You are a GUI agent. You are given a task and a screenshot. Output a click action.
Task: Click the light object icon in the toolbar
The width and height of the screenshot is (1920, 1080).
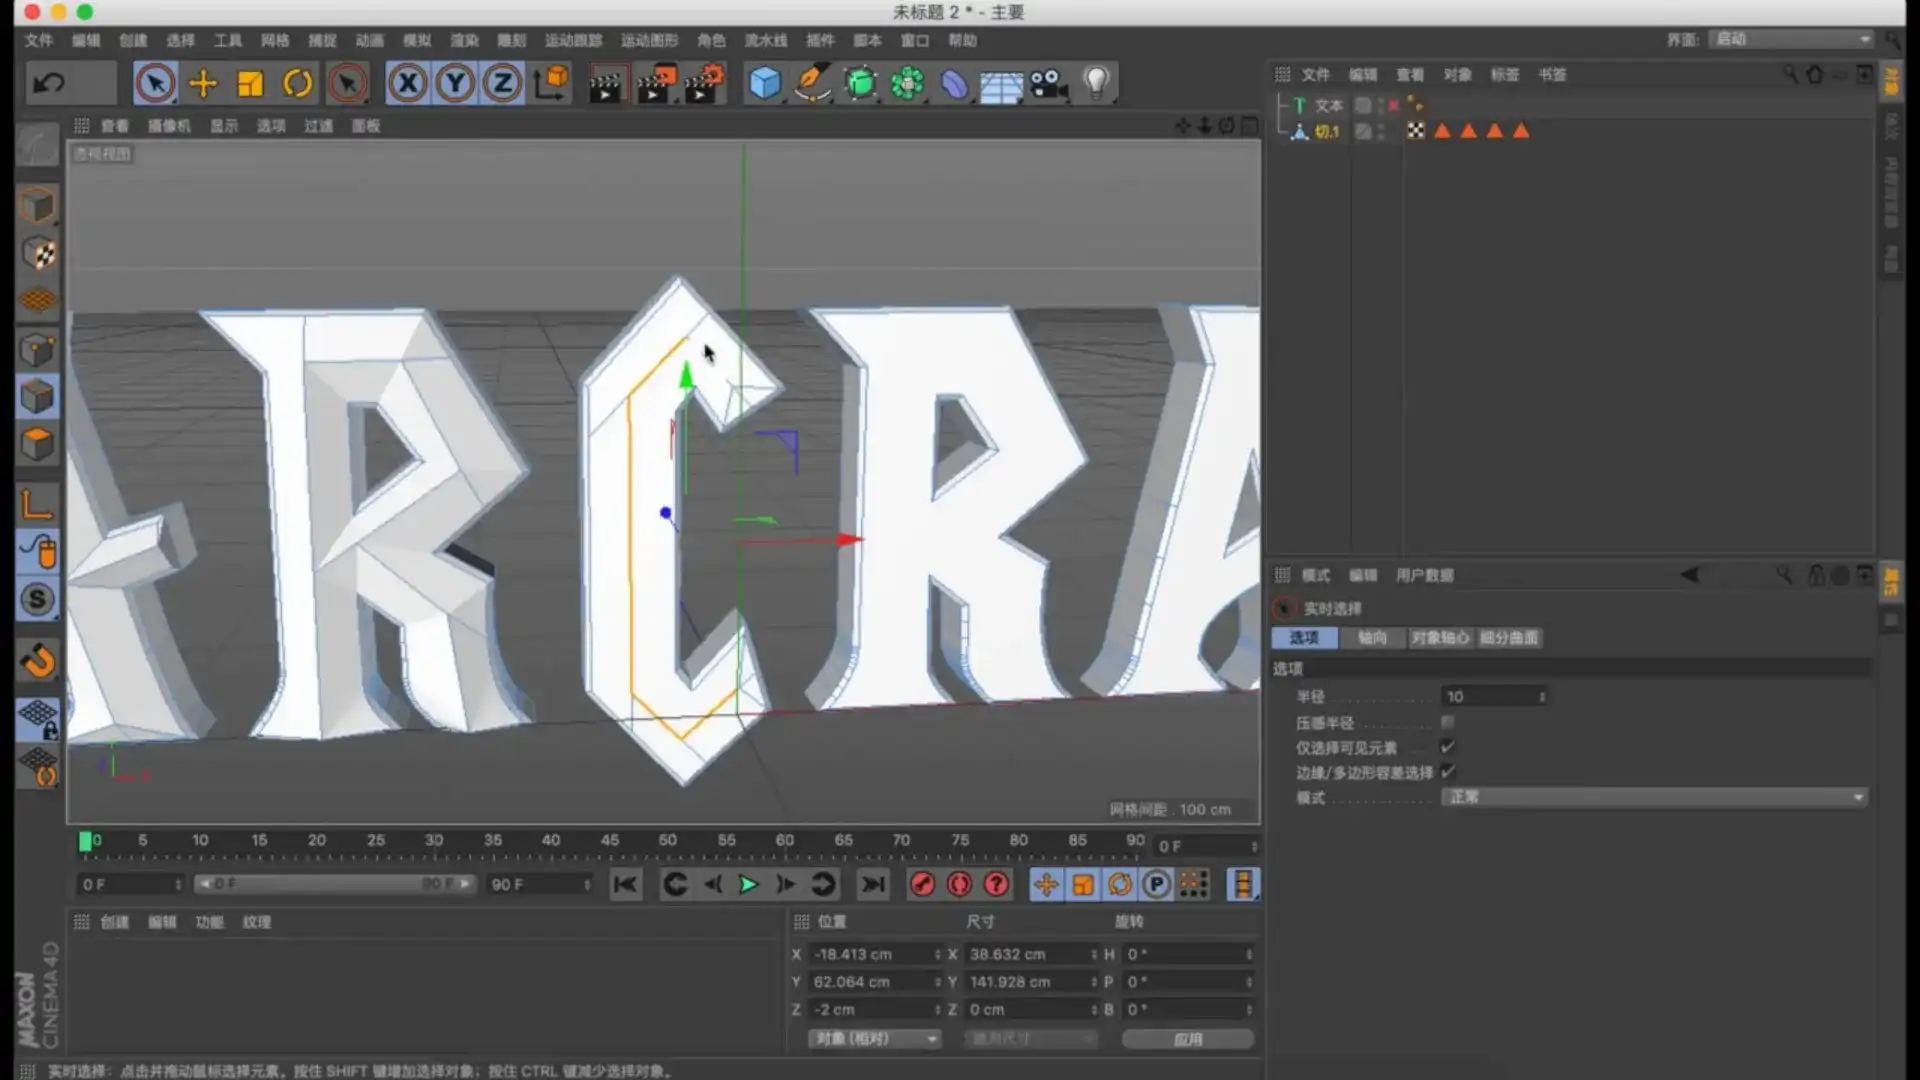click(x=1096, y=83)
